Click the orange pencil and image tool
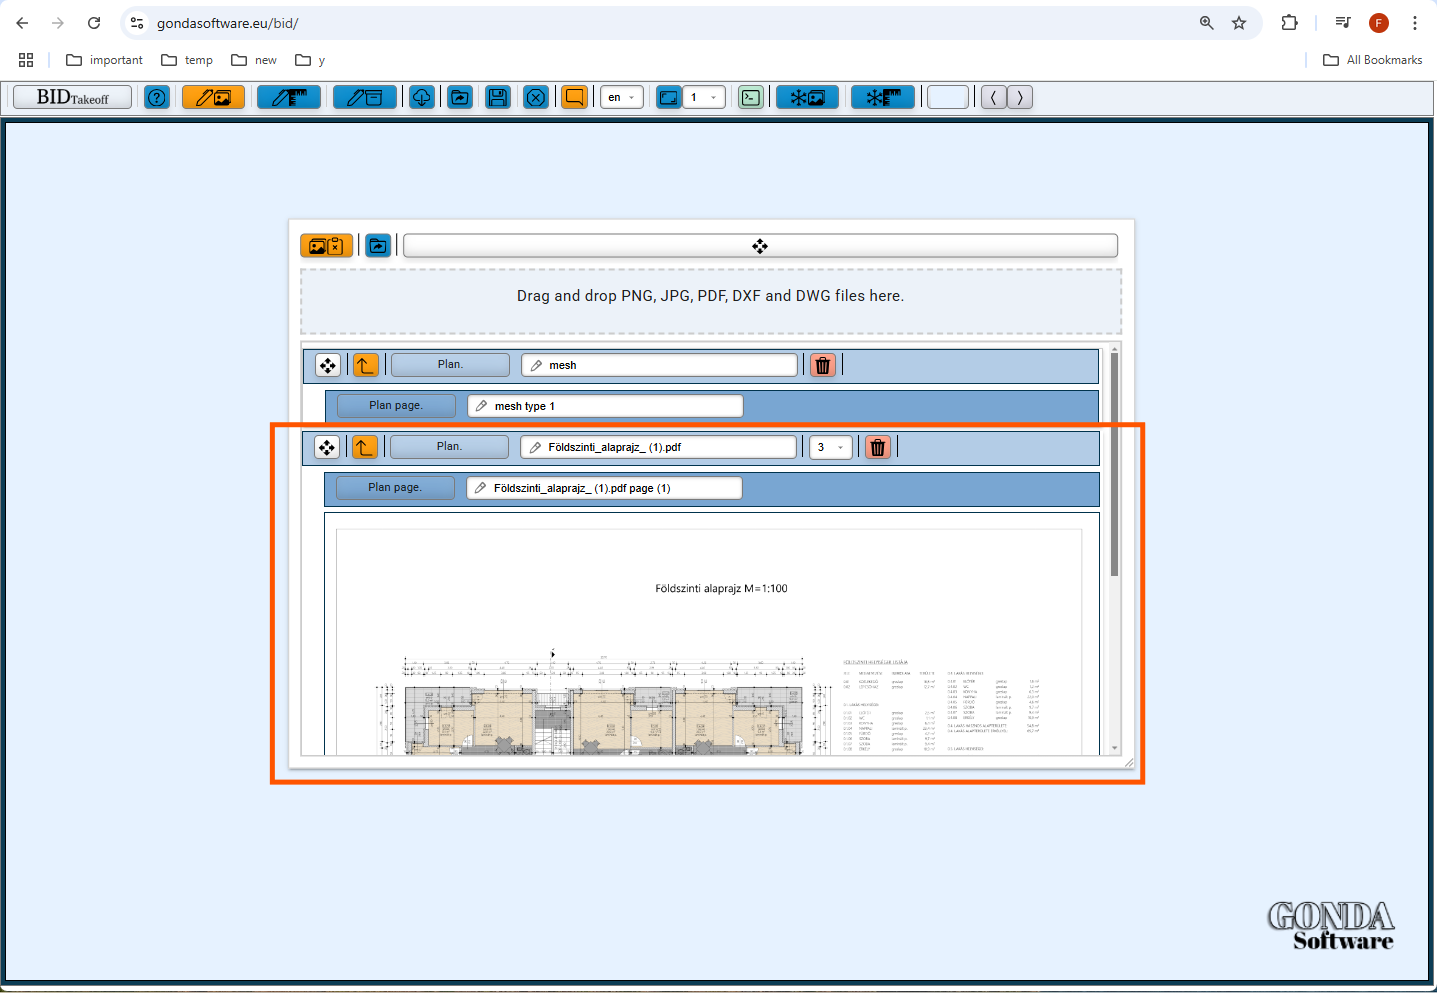Viewport: 1437px width, 993px height. [x=213, y=97]
